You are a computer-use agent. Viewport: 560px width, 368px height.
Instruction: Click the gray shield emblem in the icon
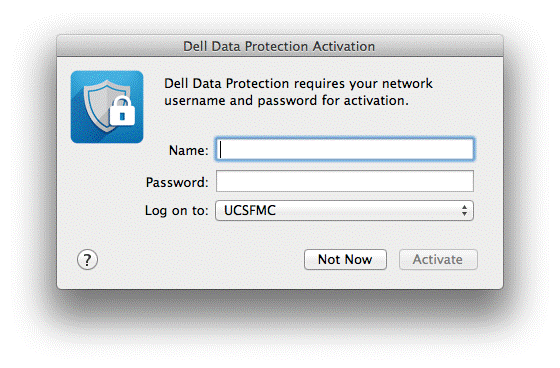tap(102, 106)
